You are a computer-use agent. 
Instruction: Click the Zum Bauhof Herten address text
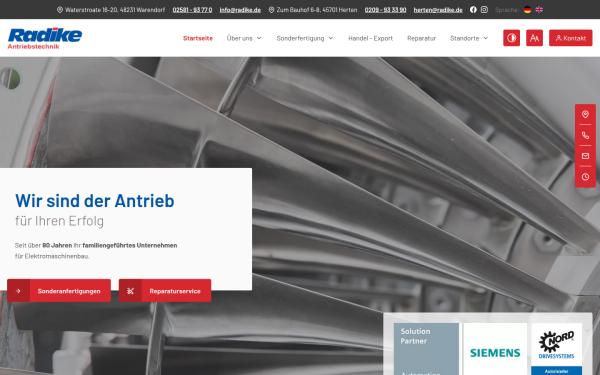click(x=317, y=10)
